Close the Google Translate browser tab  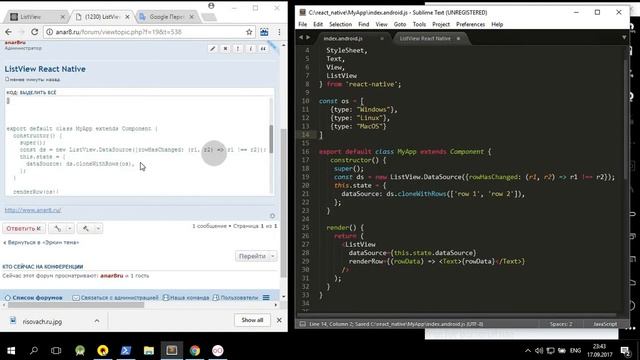(191, 17)
